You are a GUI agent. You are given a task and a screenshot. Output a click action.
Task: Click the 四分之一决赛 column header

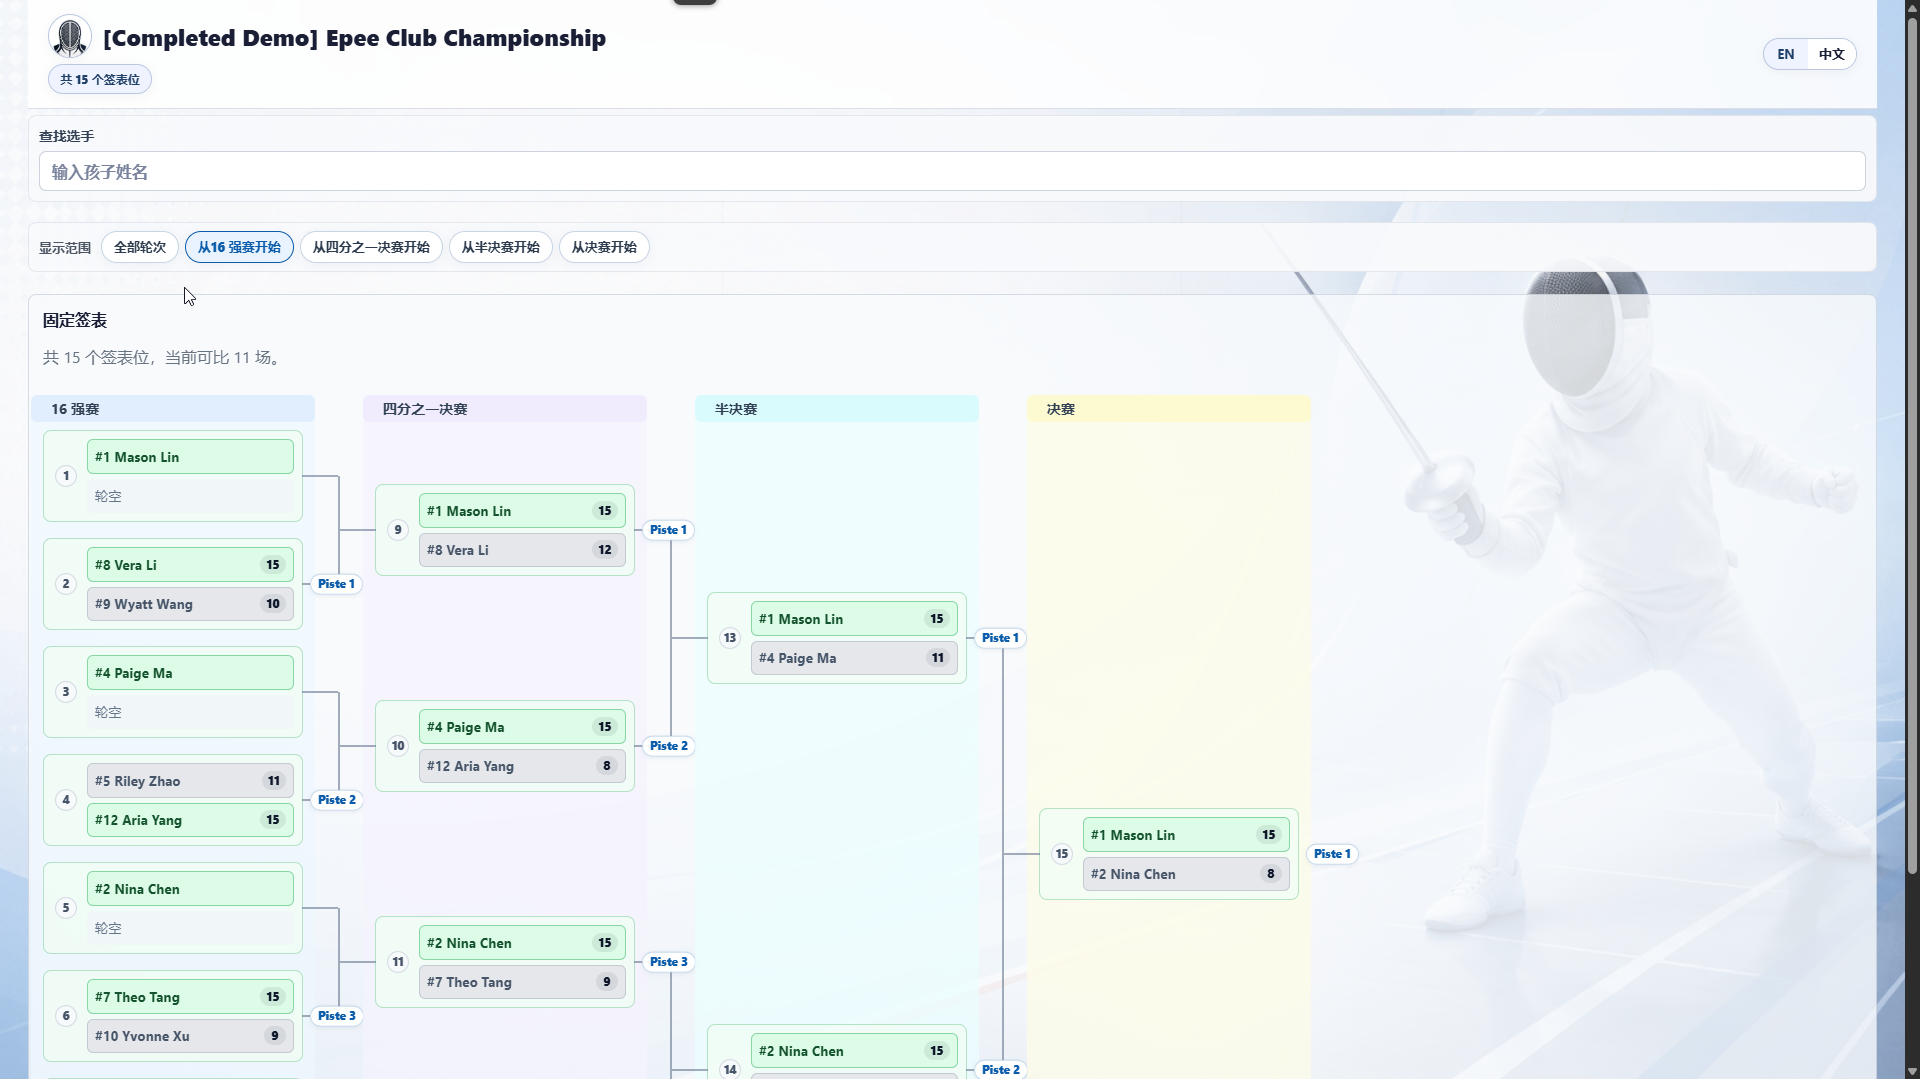pyautogui.click(x=505, y=409)
